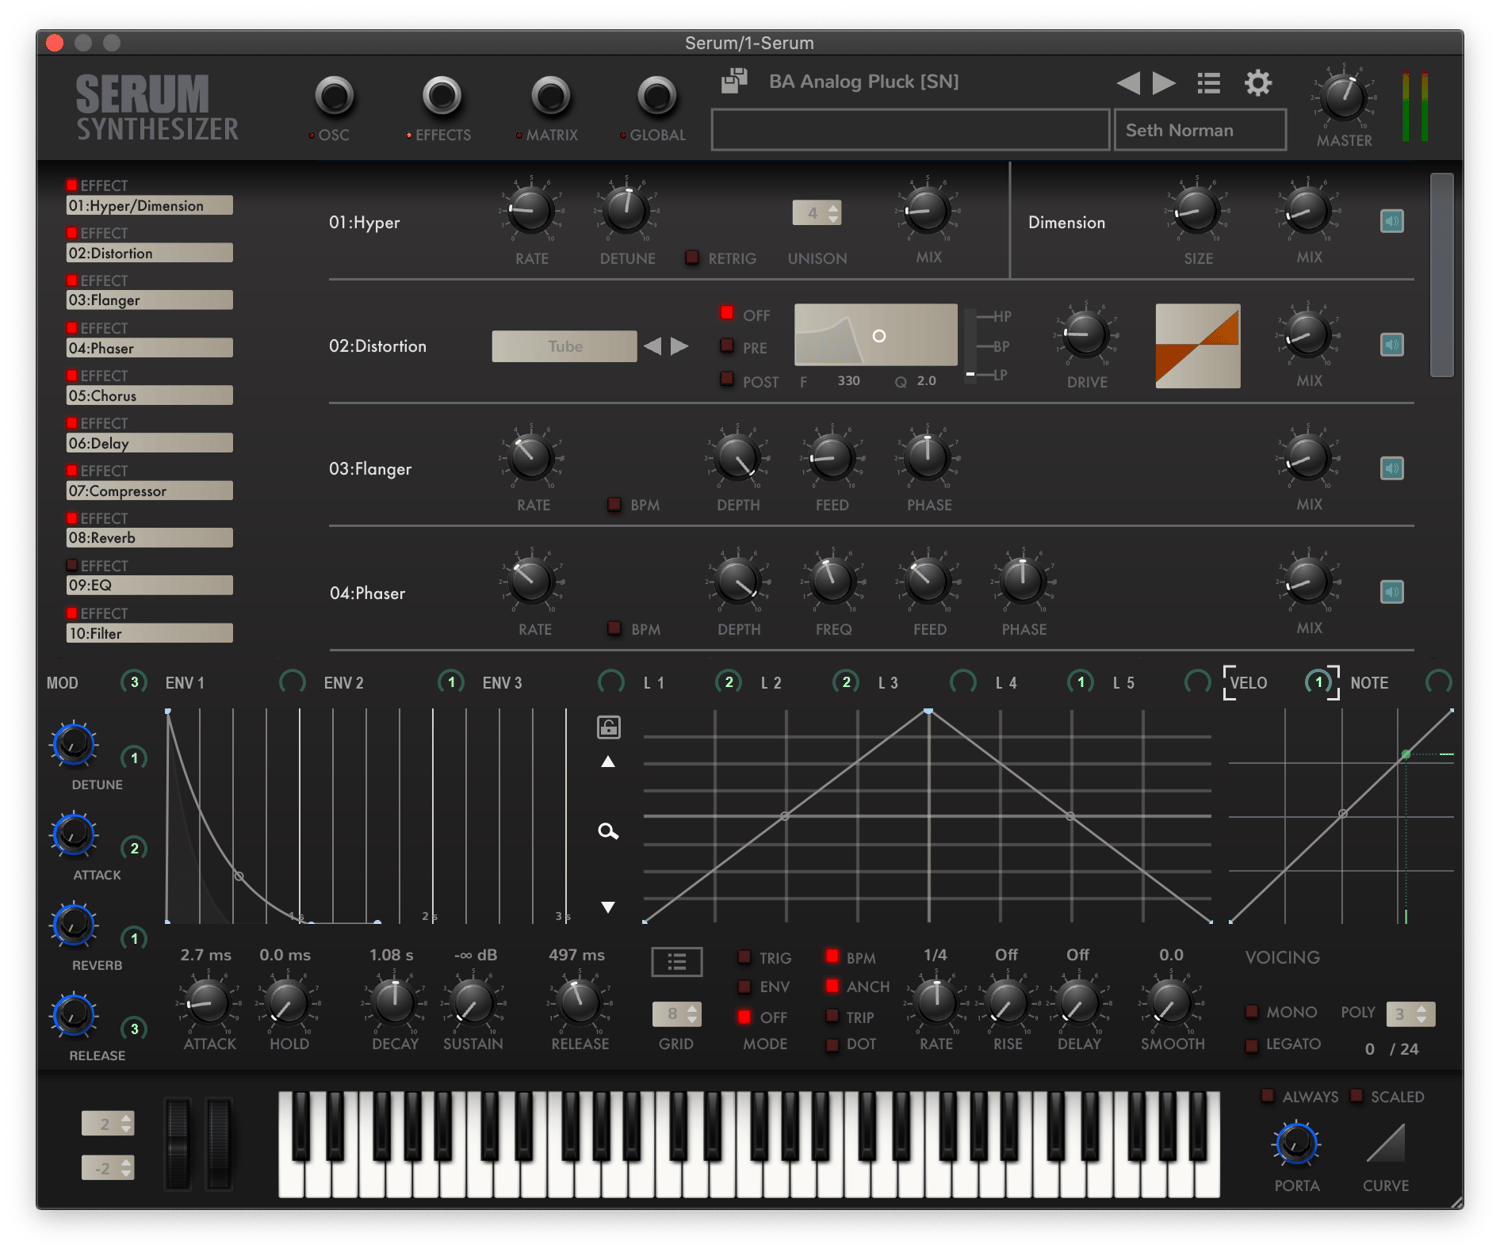The height and width of the screenshot is (1252, 1500).
Task: Switch to the GLOBAL tab
Action: pos(656,98)
